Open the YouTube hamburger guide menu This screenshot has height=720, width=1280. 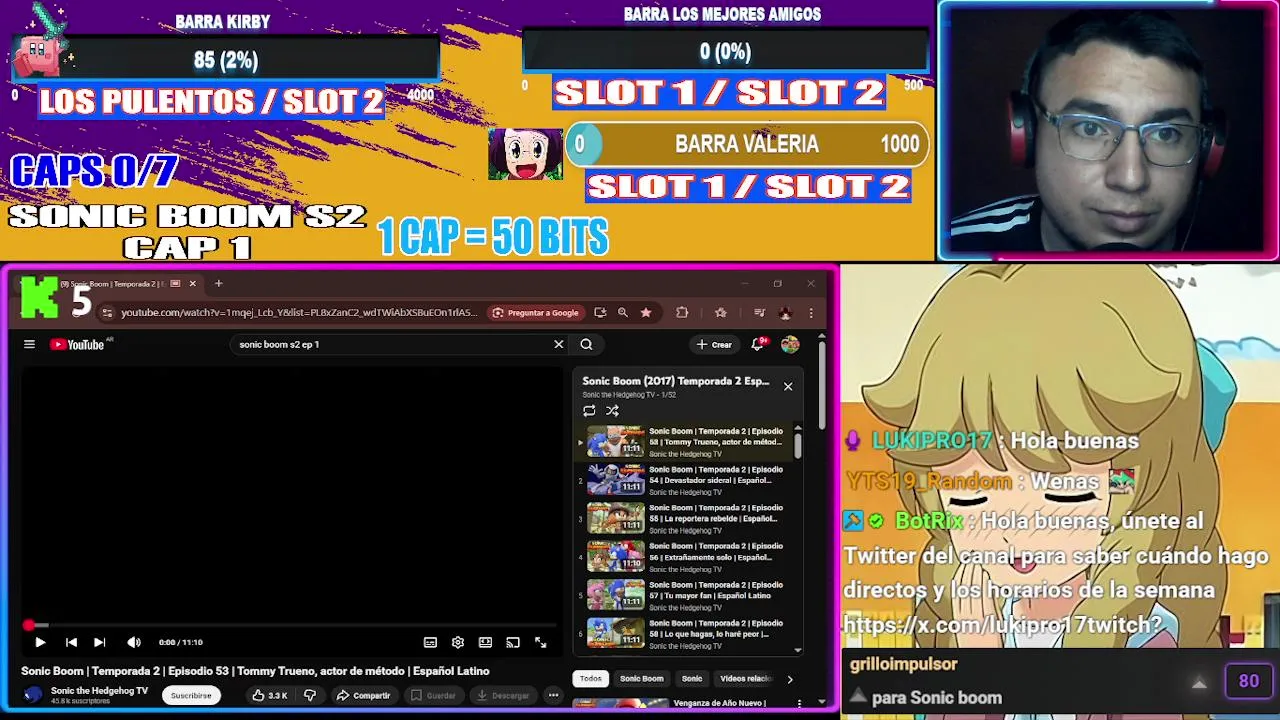click(29, 344)
